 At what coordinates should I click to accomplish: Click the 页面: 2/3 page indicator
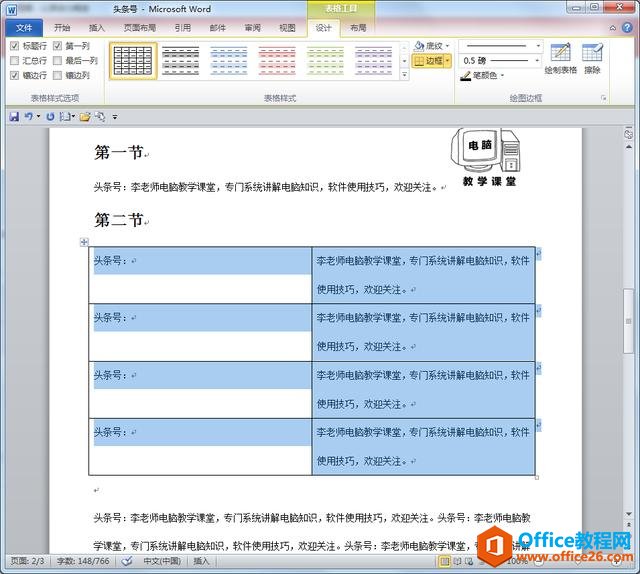[x=27, y=561]
